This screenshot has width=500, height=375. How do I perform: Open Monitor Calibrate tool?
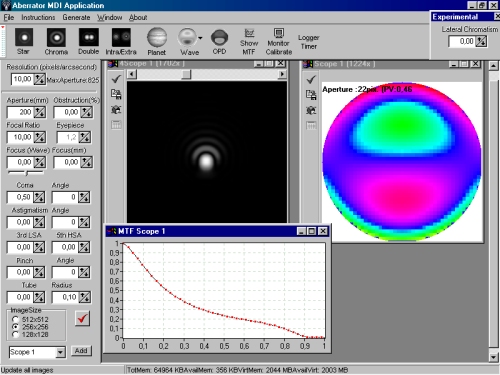(x=279, y=42)
